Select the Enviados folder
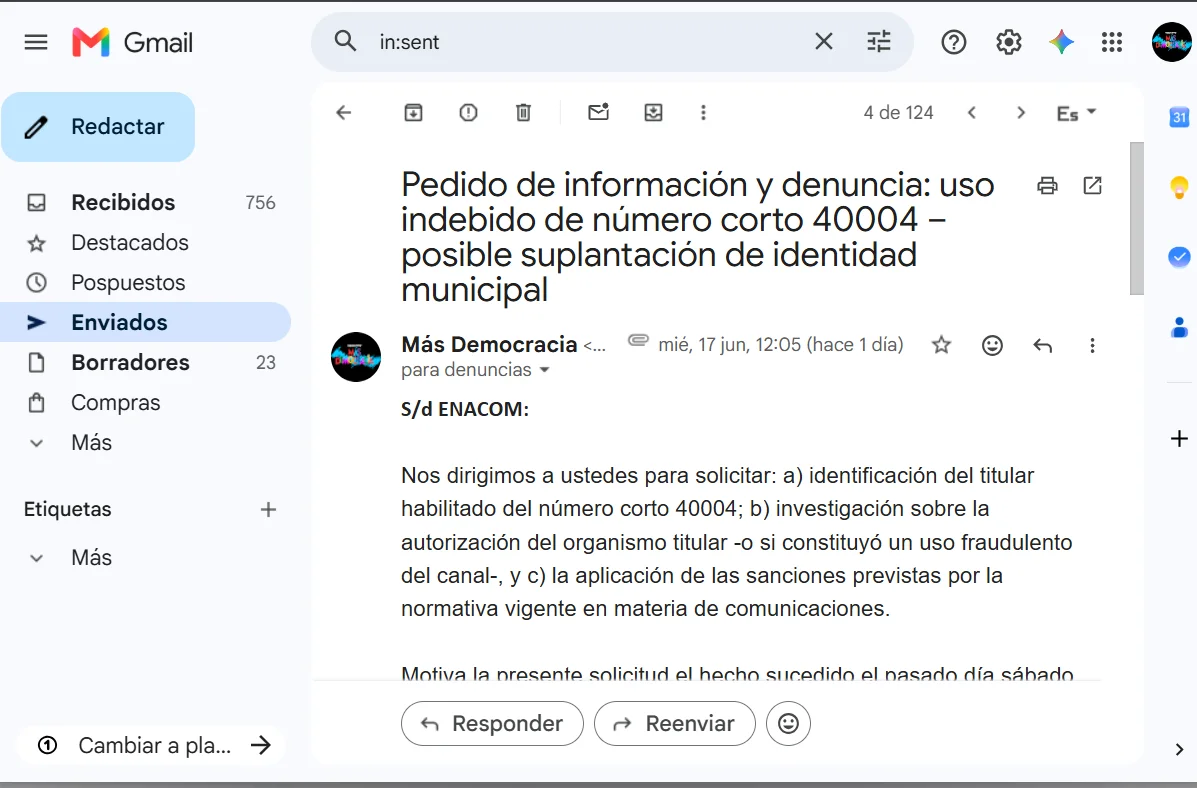Image resolution: width=1197 pixels, height=788 pixels. coord(146,322)
